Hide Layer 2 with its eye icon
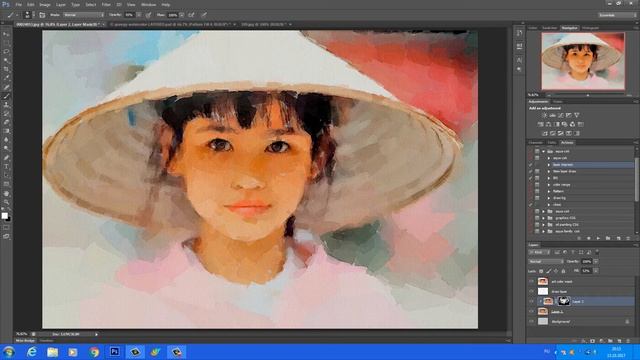Viewport: 640px width, 360px height. click(531, 301)
